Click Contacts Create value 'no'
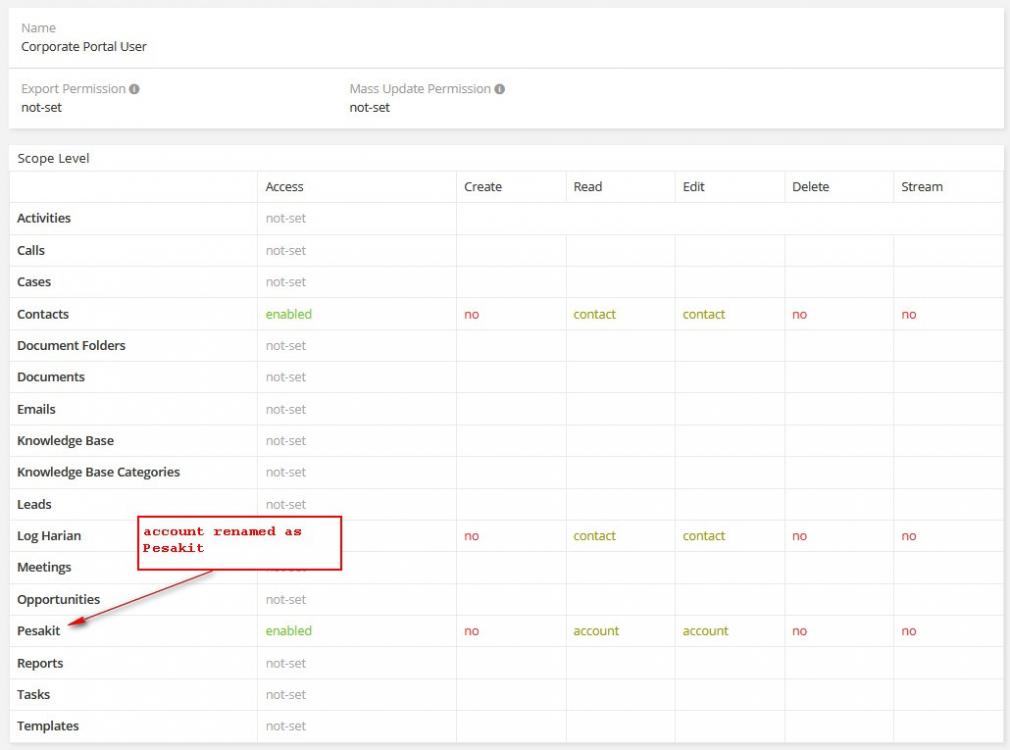The width and height of the screenshot is (1010, 750). pos(471,314)
